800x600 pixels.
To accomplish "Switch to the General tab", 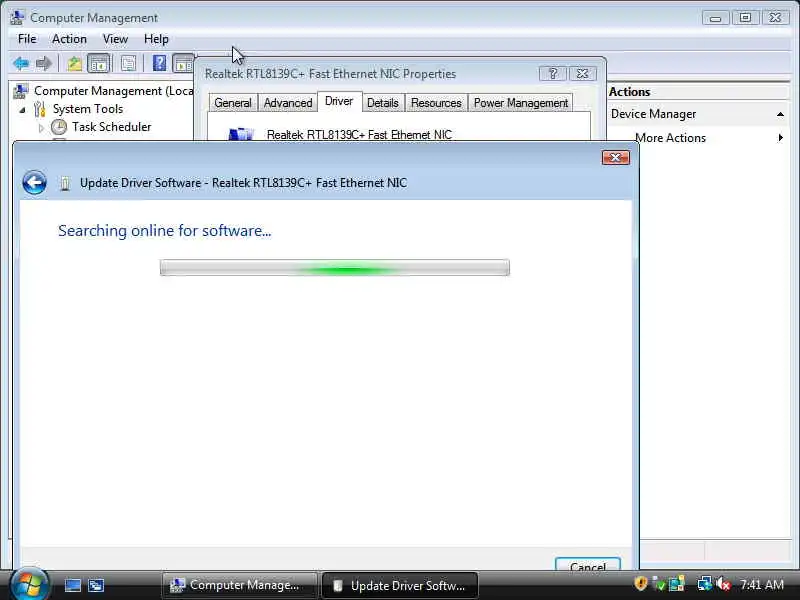I will point(233,103).
